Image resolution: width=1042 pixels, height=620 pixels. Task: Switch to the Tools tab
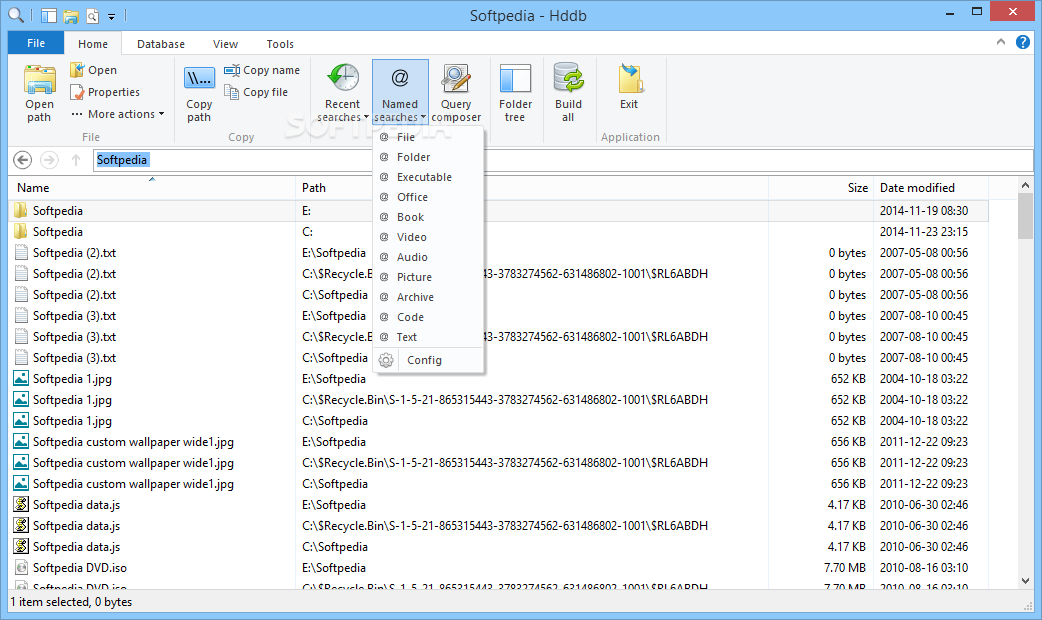tap(280, 44)
